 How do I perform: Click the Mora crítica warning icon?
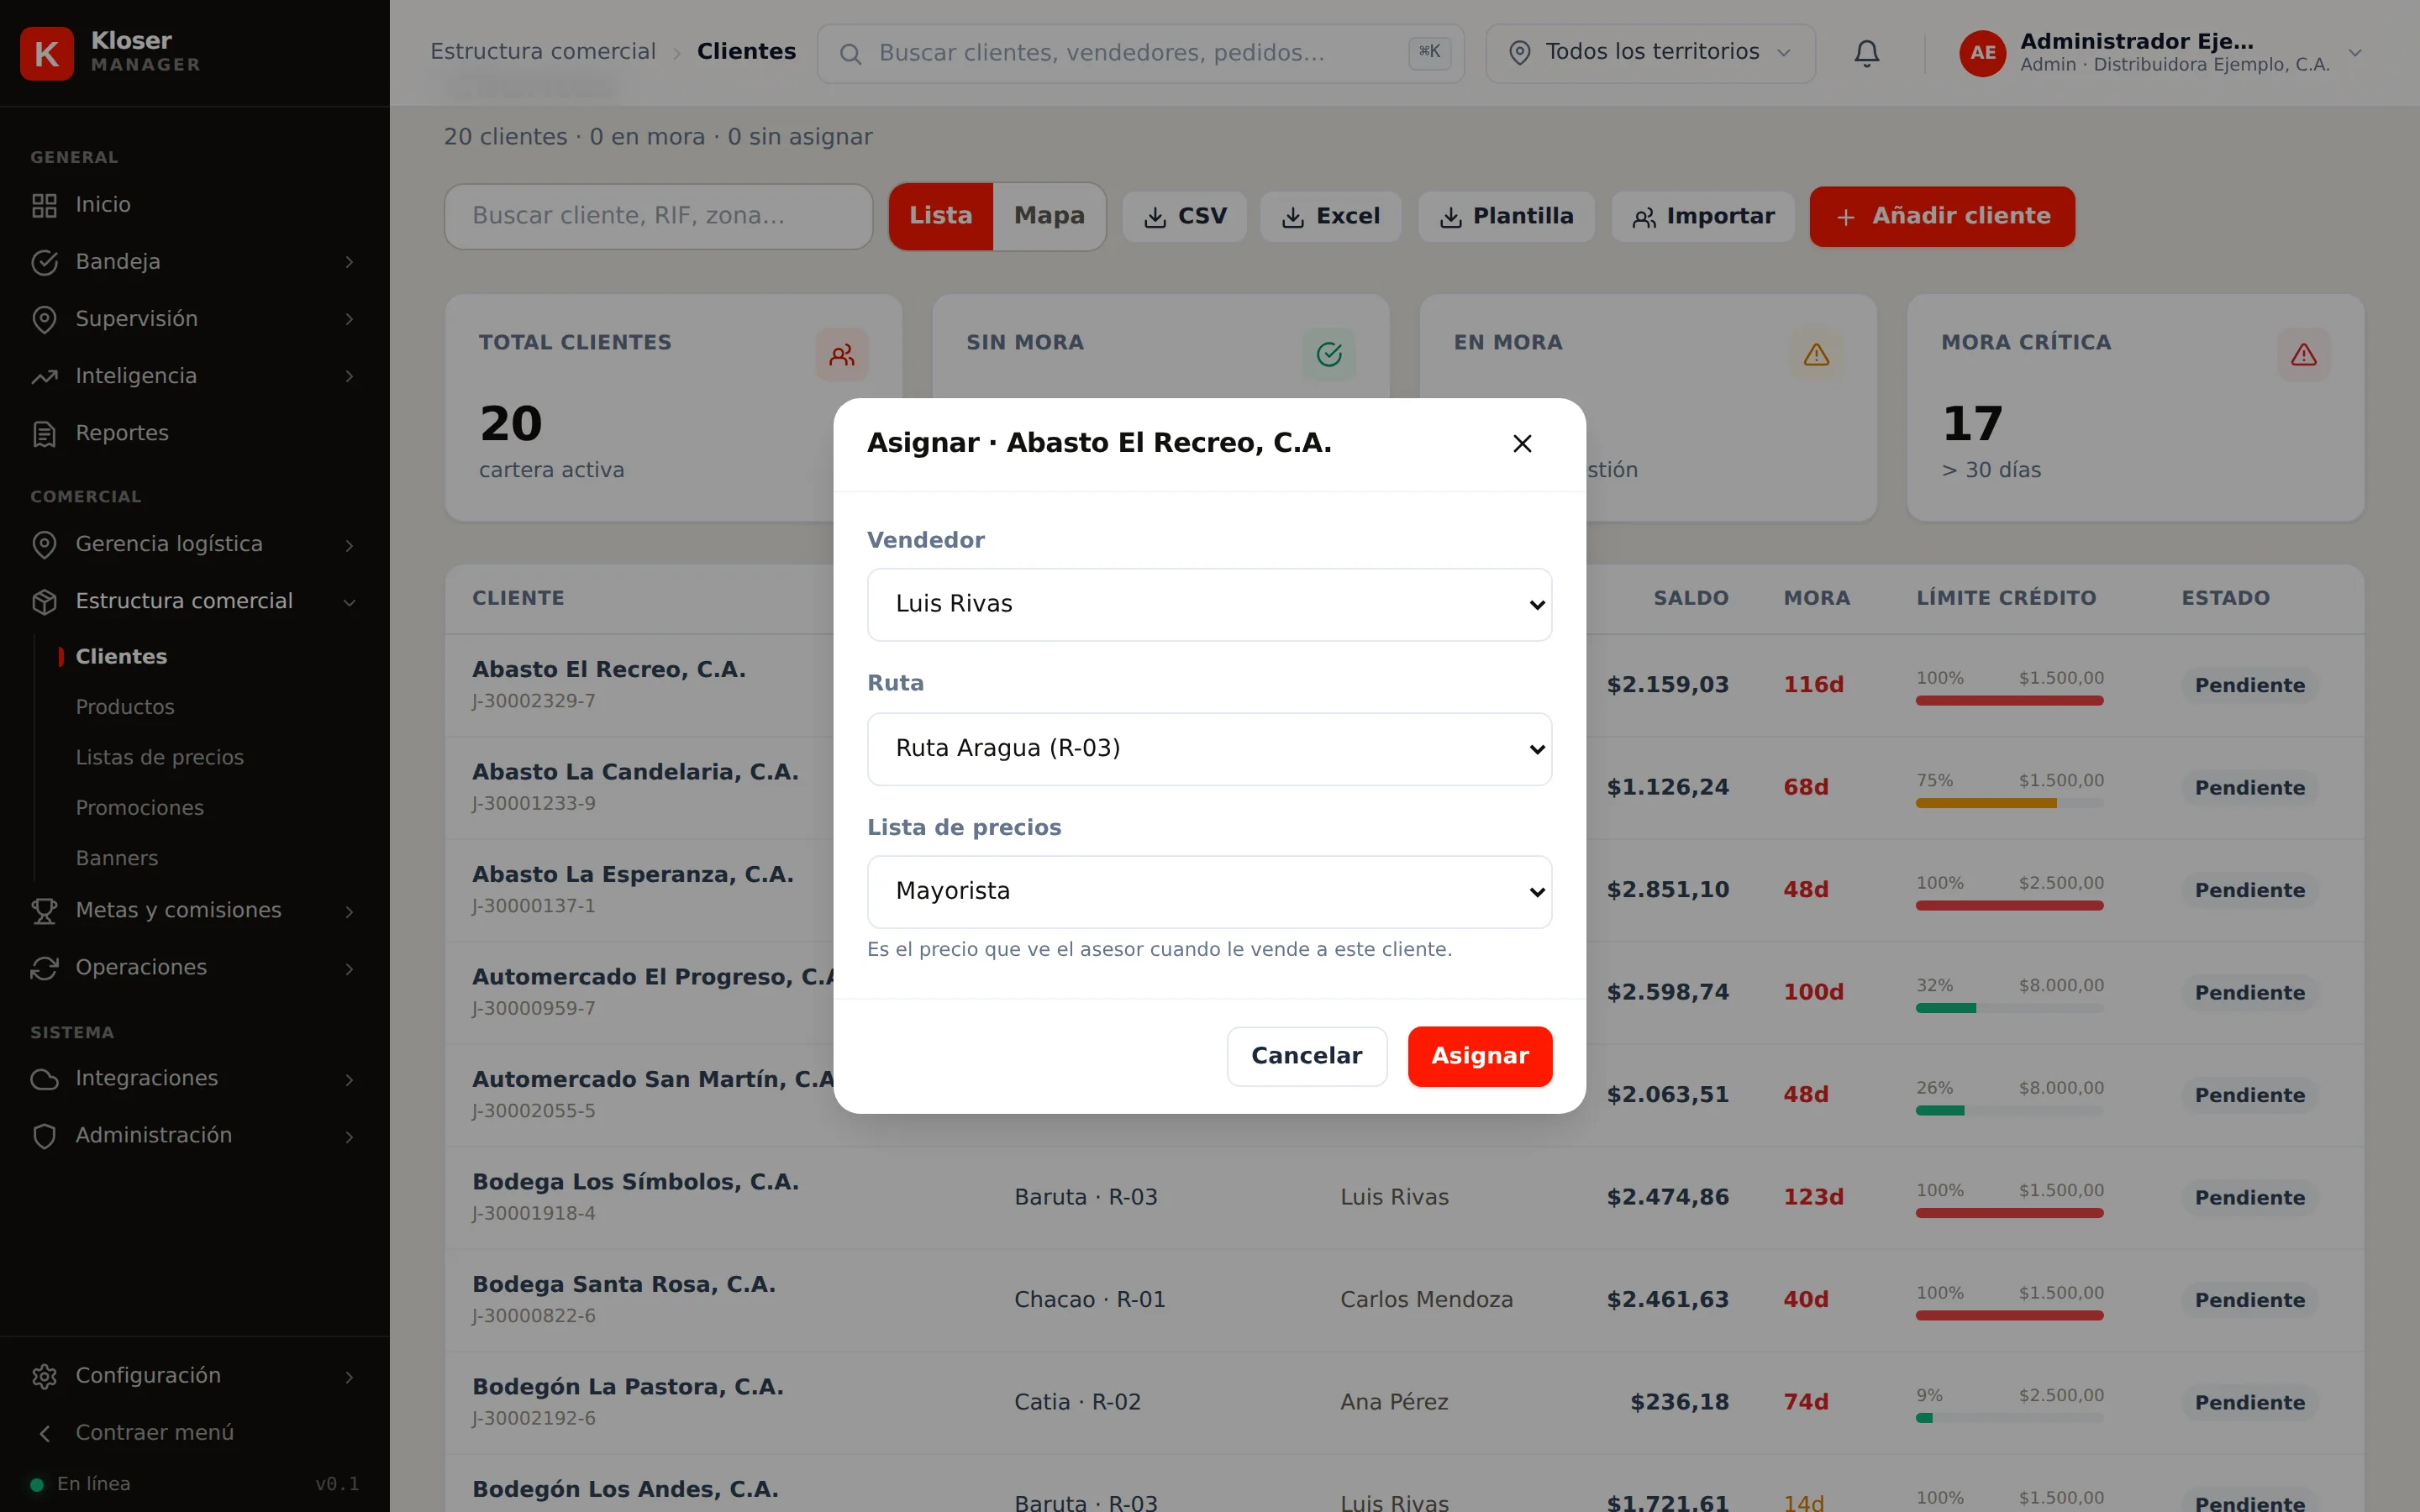[x=2304, y=355]
